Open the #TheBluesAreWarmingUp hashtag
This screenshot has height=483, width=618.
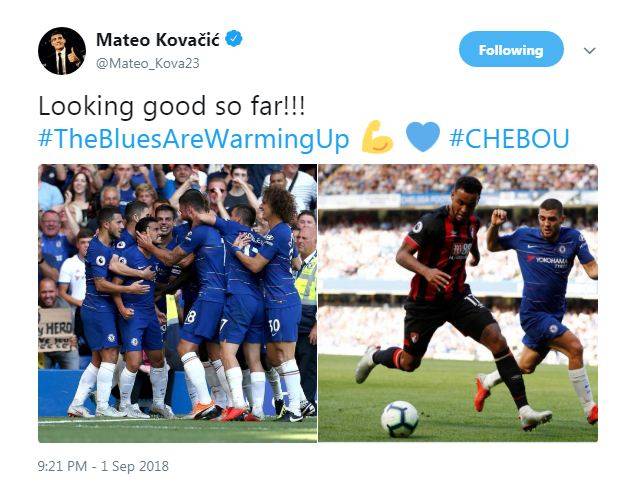pos(194,139)
